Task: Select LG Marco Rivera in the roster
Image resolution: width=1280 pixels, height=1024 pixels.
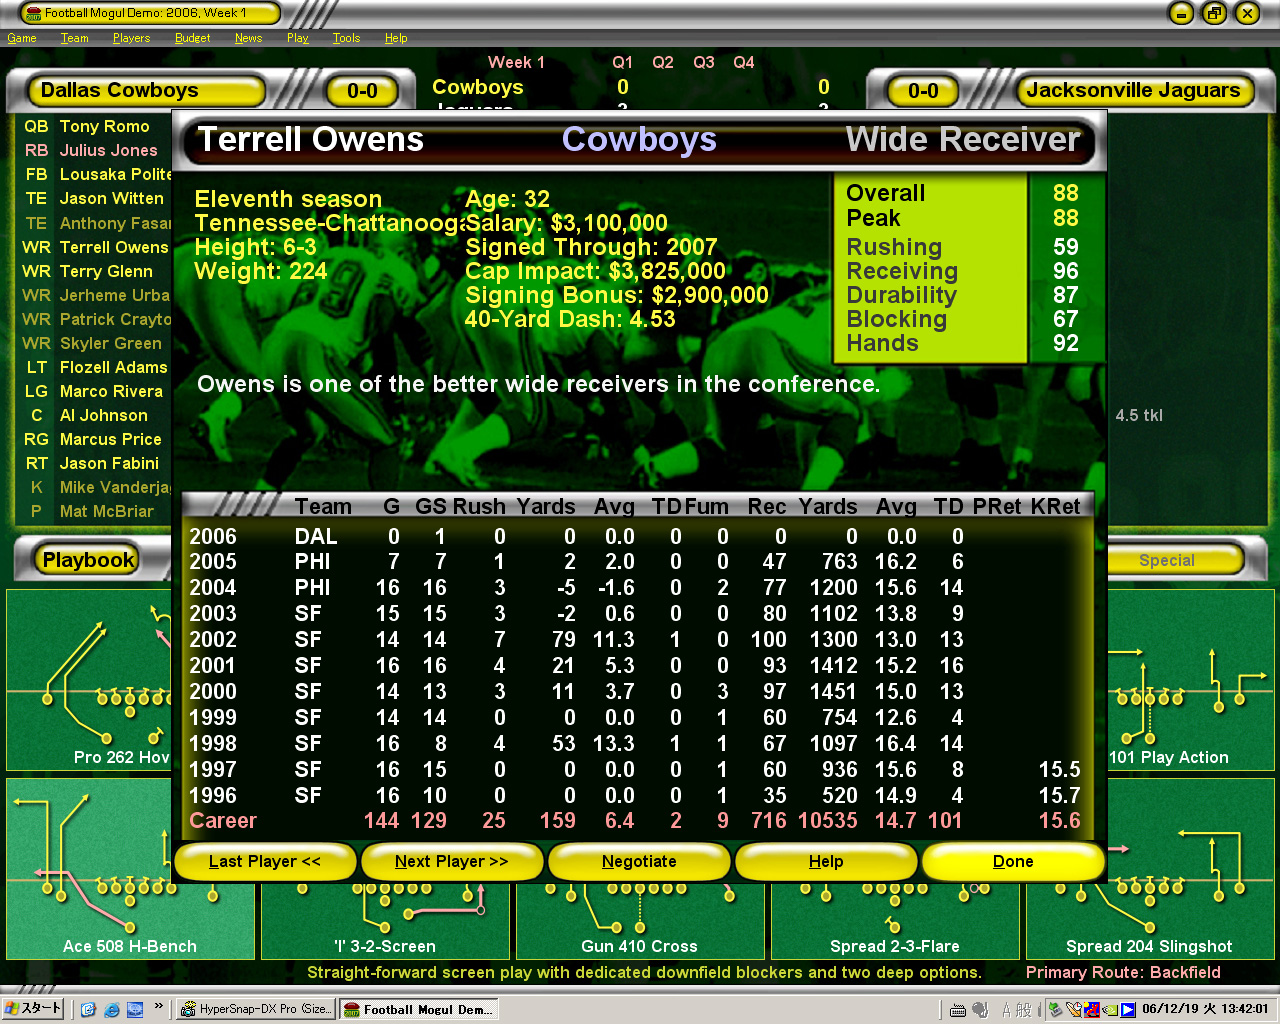Action: [96, 391]
